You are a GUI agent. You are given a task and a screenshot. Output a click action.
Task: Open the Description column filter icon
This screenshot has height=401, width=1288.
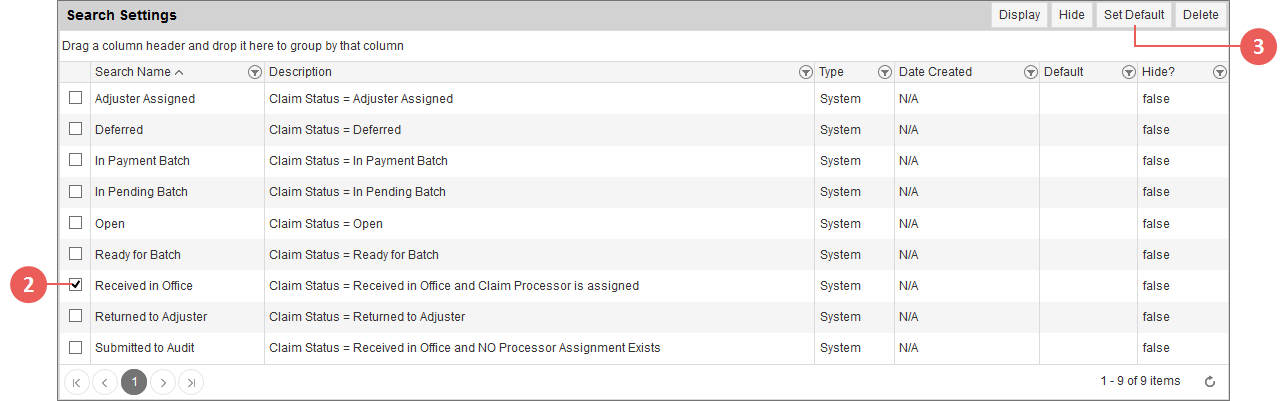(805, 72)
